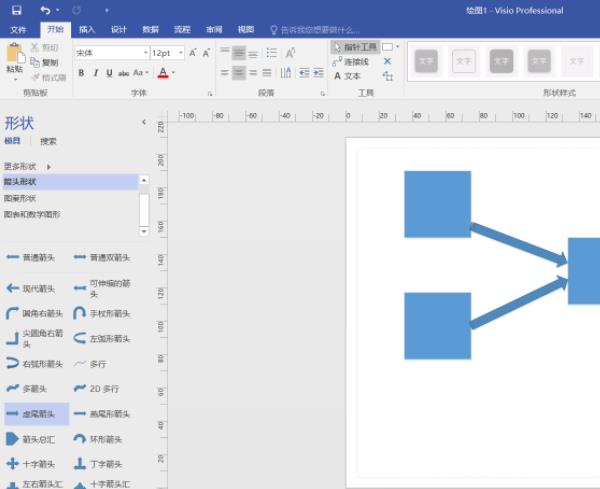Align text right
Viewport: 600px width, 489px height.
tap(253, 72)
